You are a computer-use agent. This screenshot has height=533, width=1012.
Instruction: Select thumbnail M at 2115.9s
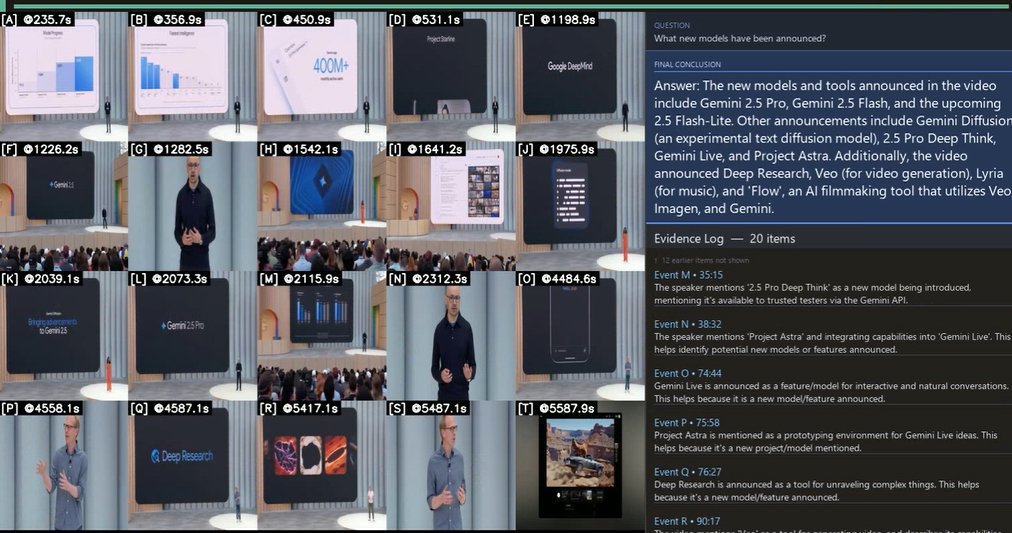point(322,336)
